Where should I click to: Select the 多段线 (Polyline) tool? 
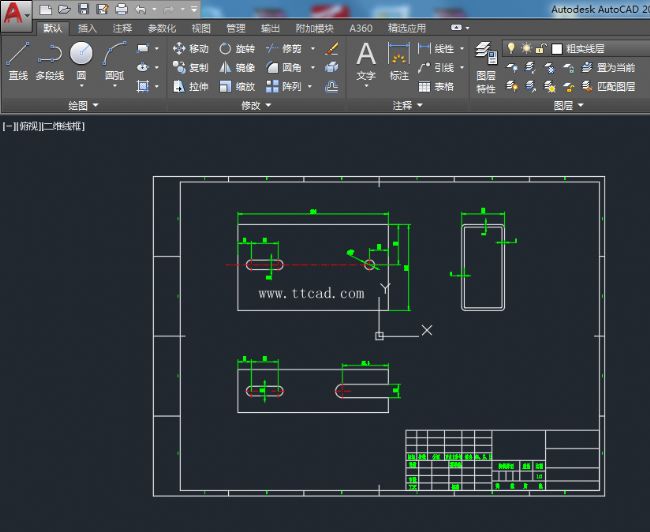pyautogui.click(x=50, y=61)
